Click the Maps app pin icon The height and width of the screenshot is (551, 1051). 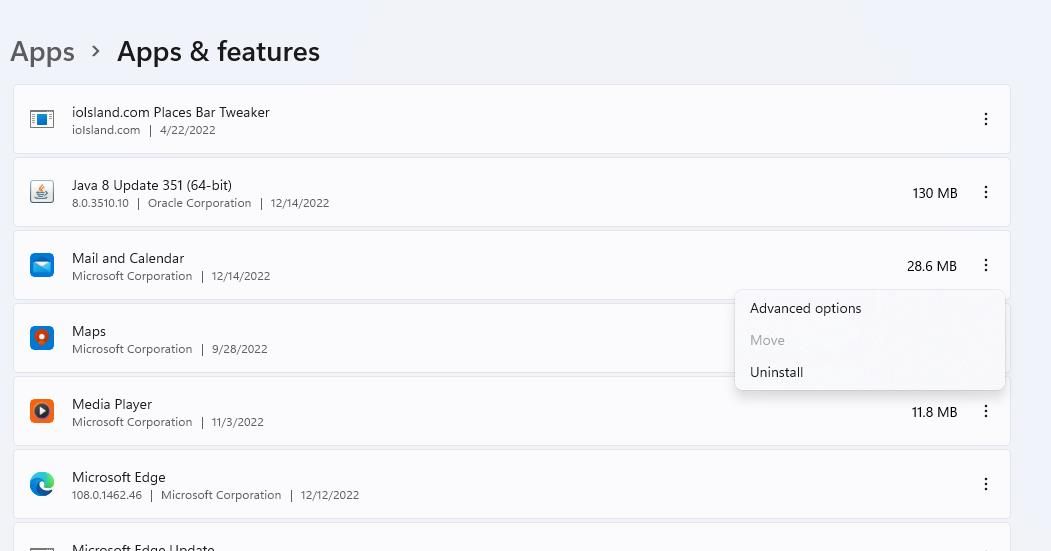click(x=42, y=338)
